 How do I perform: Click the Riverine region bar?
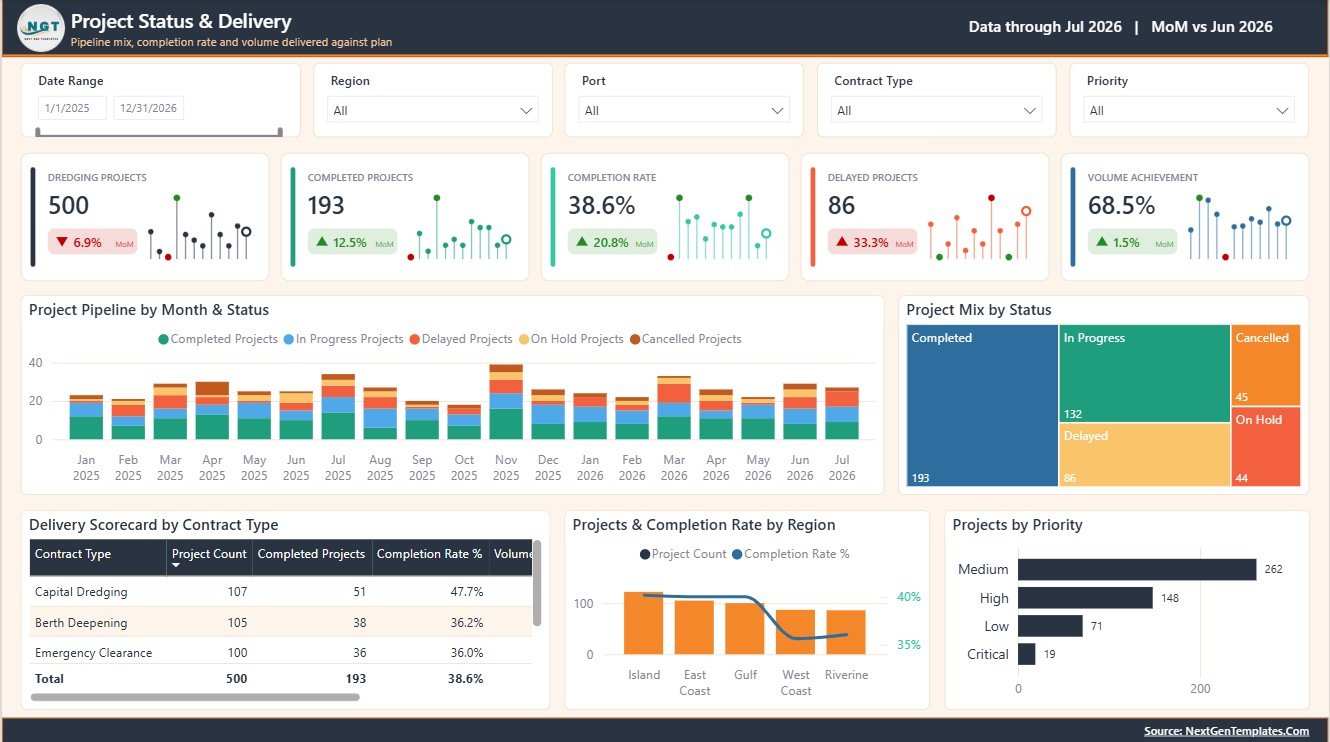tap(846, 632)
